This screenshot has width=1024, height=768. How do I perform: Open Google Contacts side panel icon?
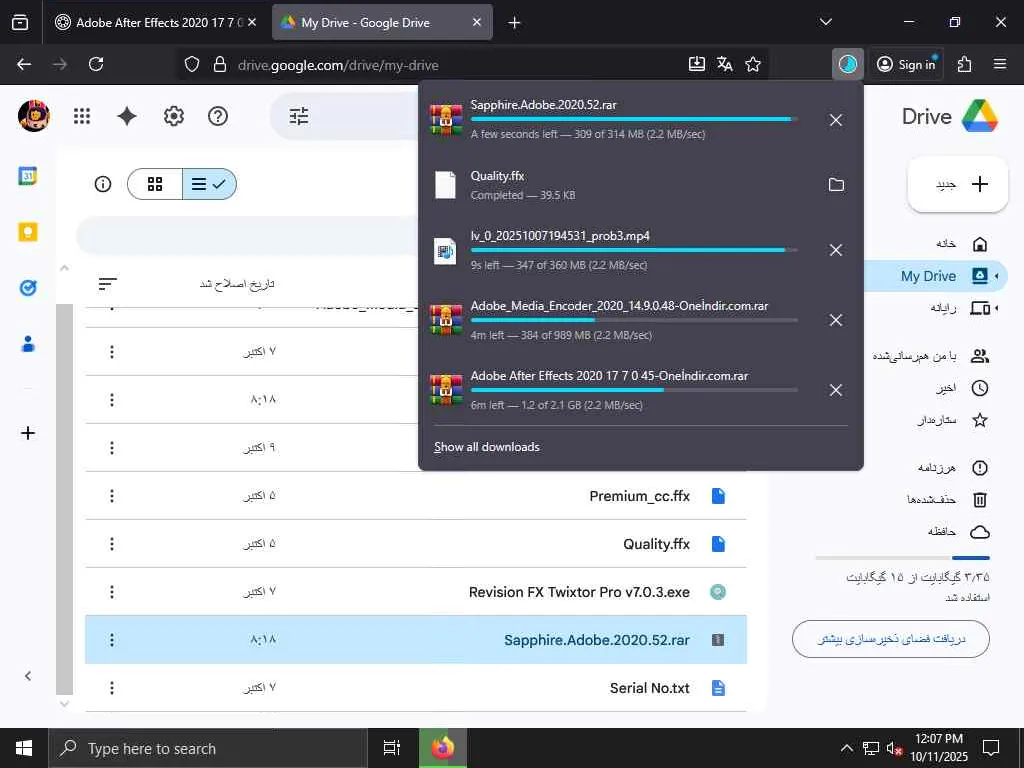click(27, 344)
